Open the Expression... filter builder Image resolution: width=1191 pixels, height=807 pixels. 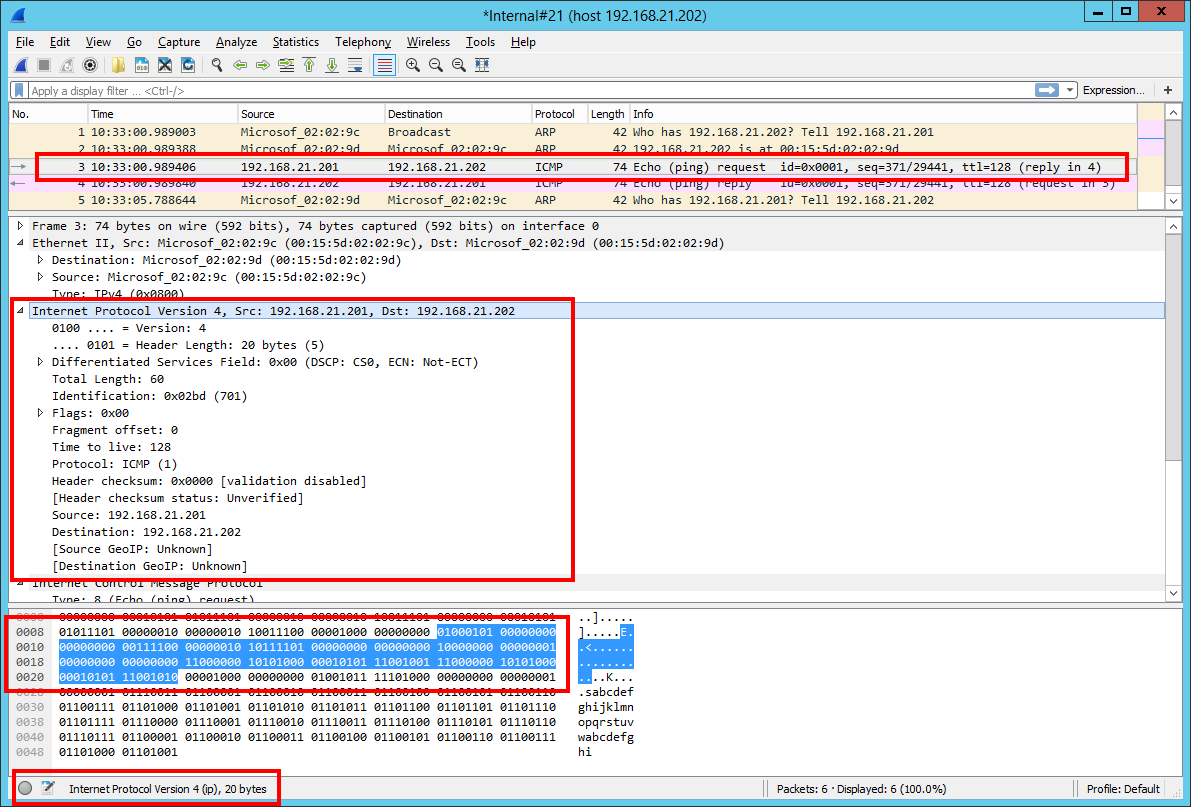pos(1114,90)
